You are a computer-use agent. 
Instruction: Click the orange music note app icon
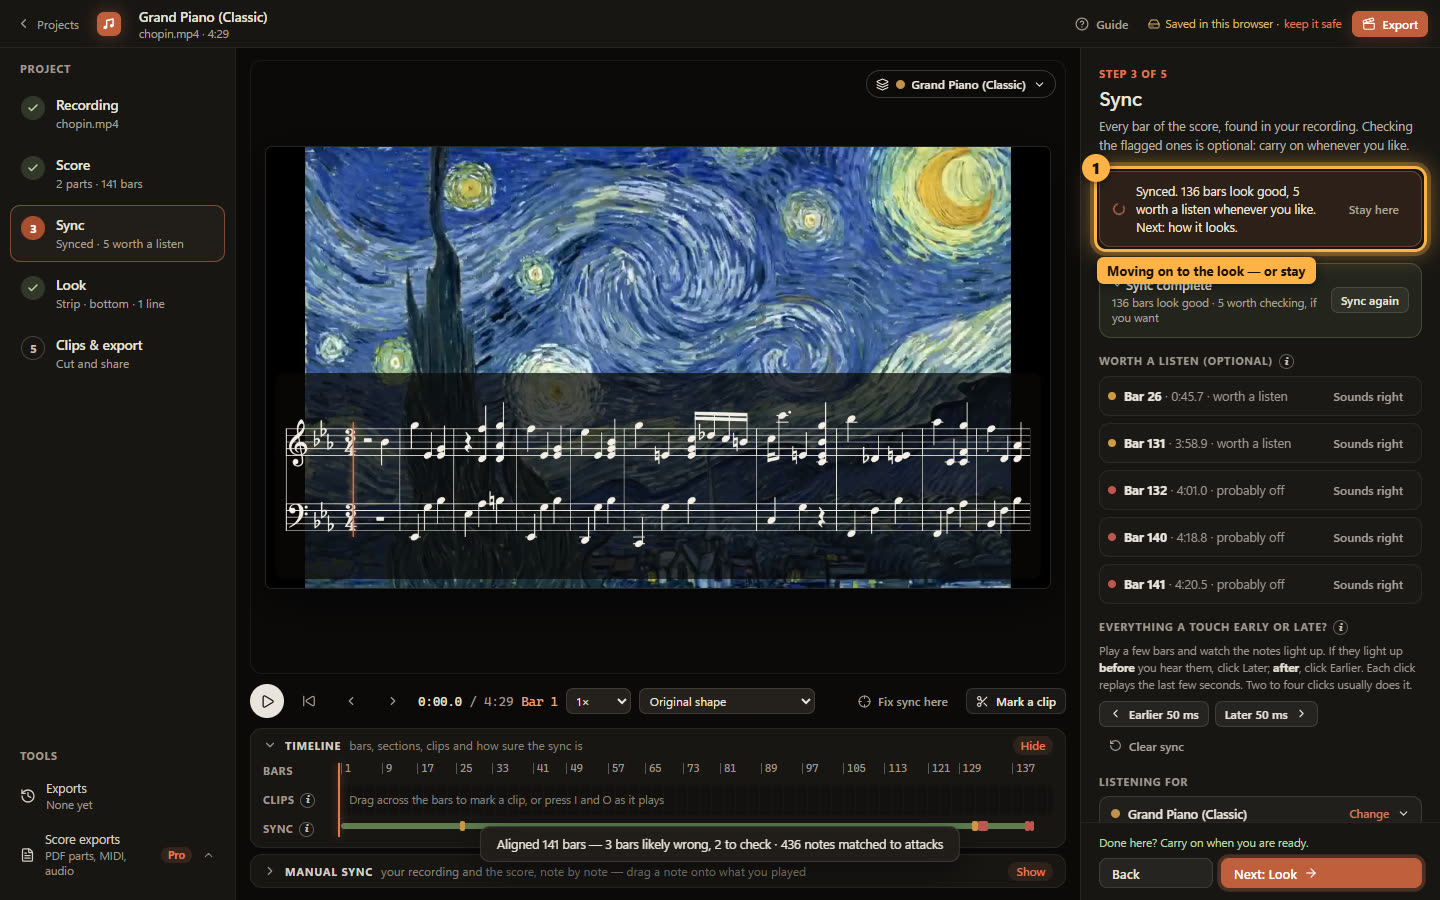coord(109,24)
